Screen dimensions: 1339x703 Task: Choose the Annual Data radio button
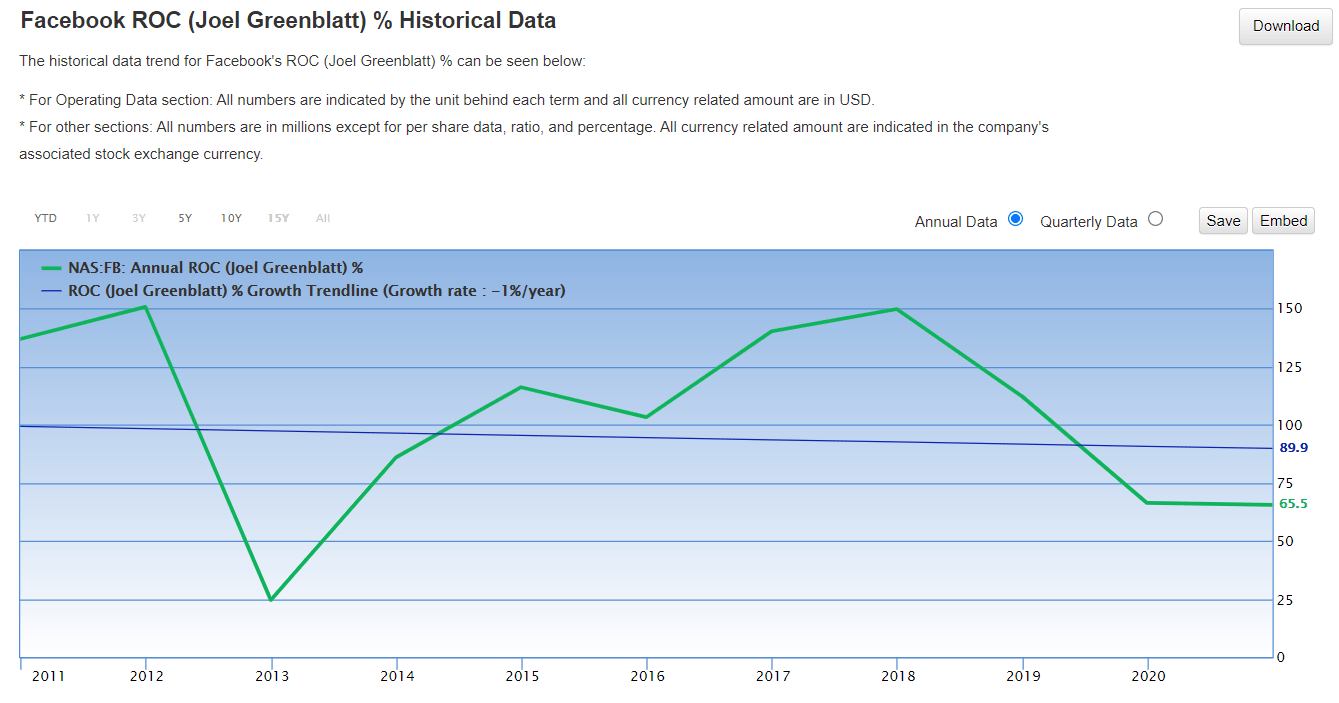point(1016,219)
